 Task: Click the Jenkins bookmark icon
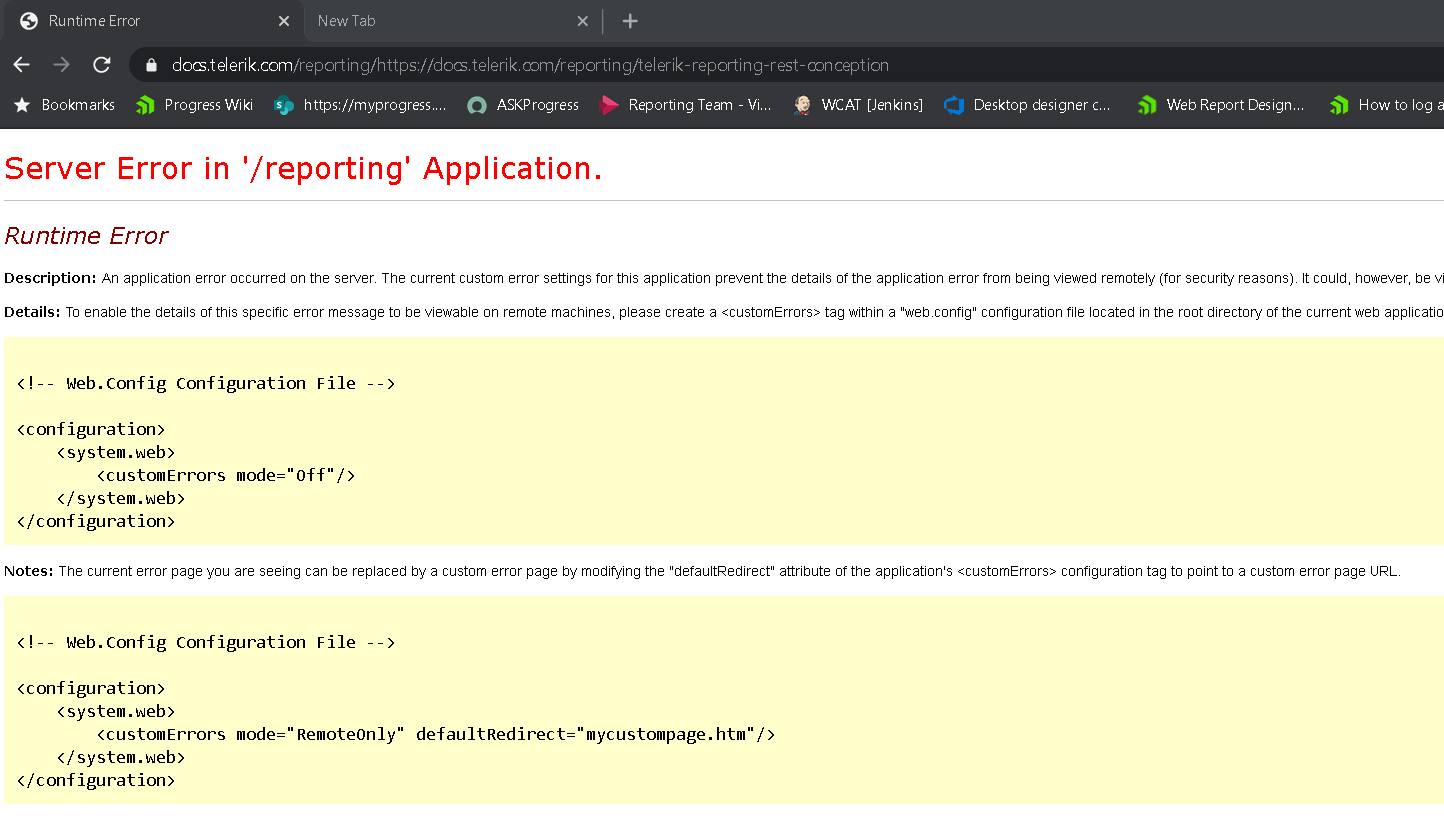pyautogui.click(x=802, y=105)
